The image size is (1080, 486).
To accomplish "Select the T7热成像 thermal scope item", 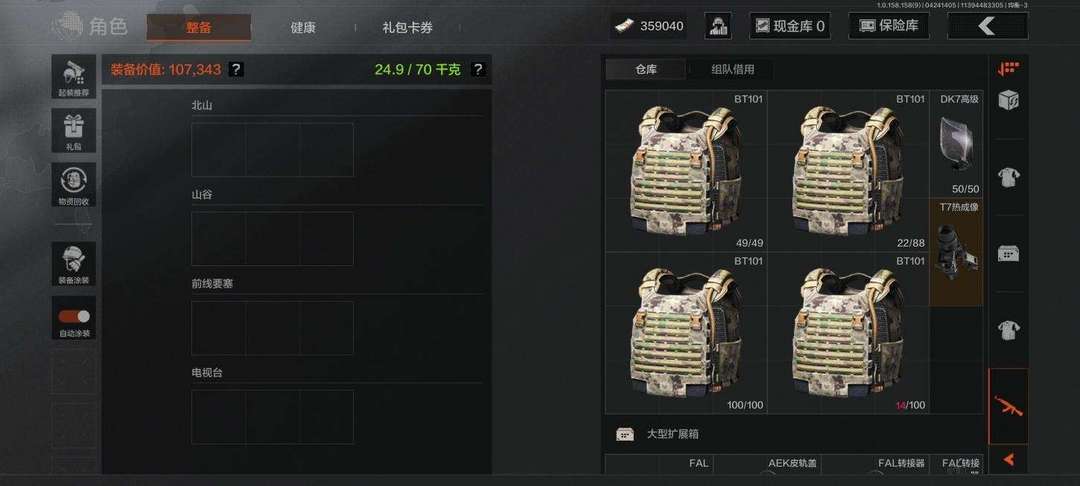I will (x=957, y=253).
